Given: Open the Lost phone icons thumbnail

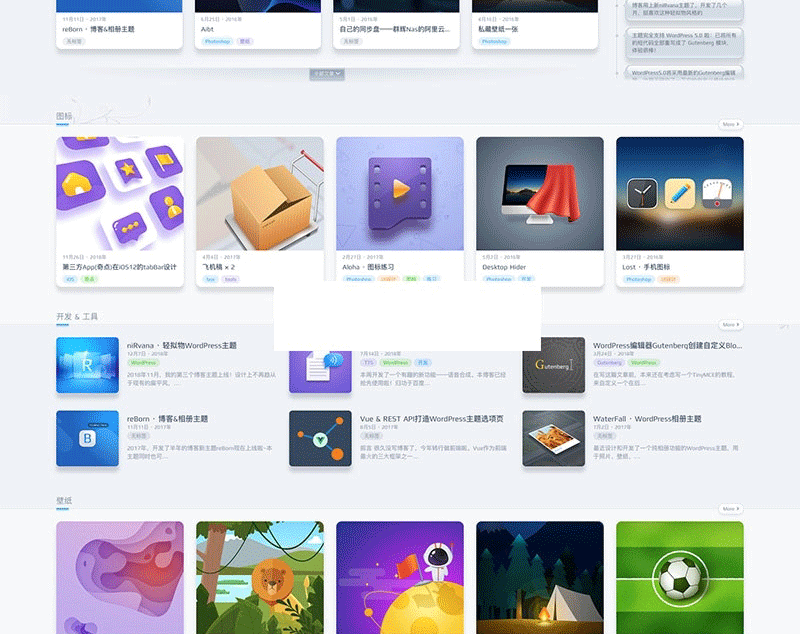Looking at the screenshot, I should (680, 193).
